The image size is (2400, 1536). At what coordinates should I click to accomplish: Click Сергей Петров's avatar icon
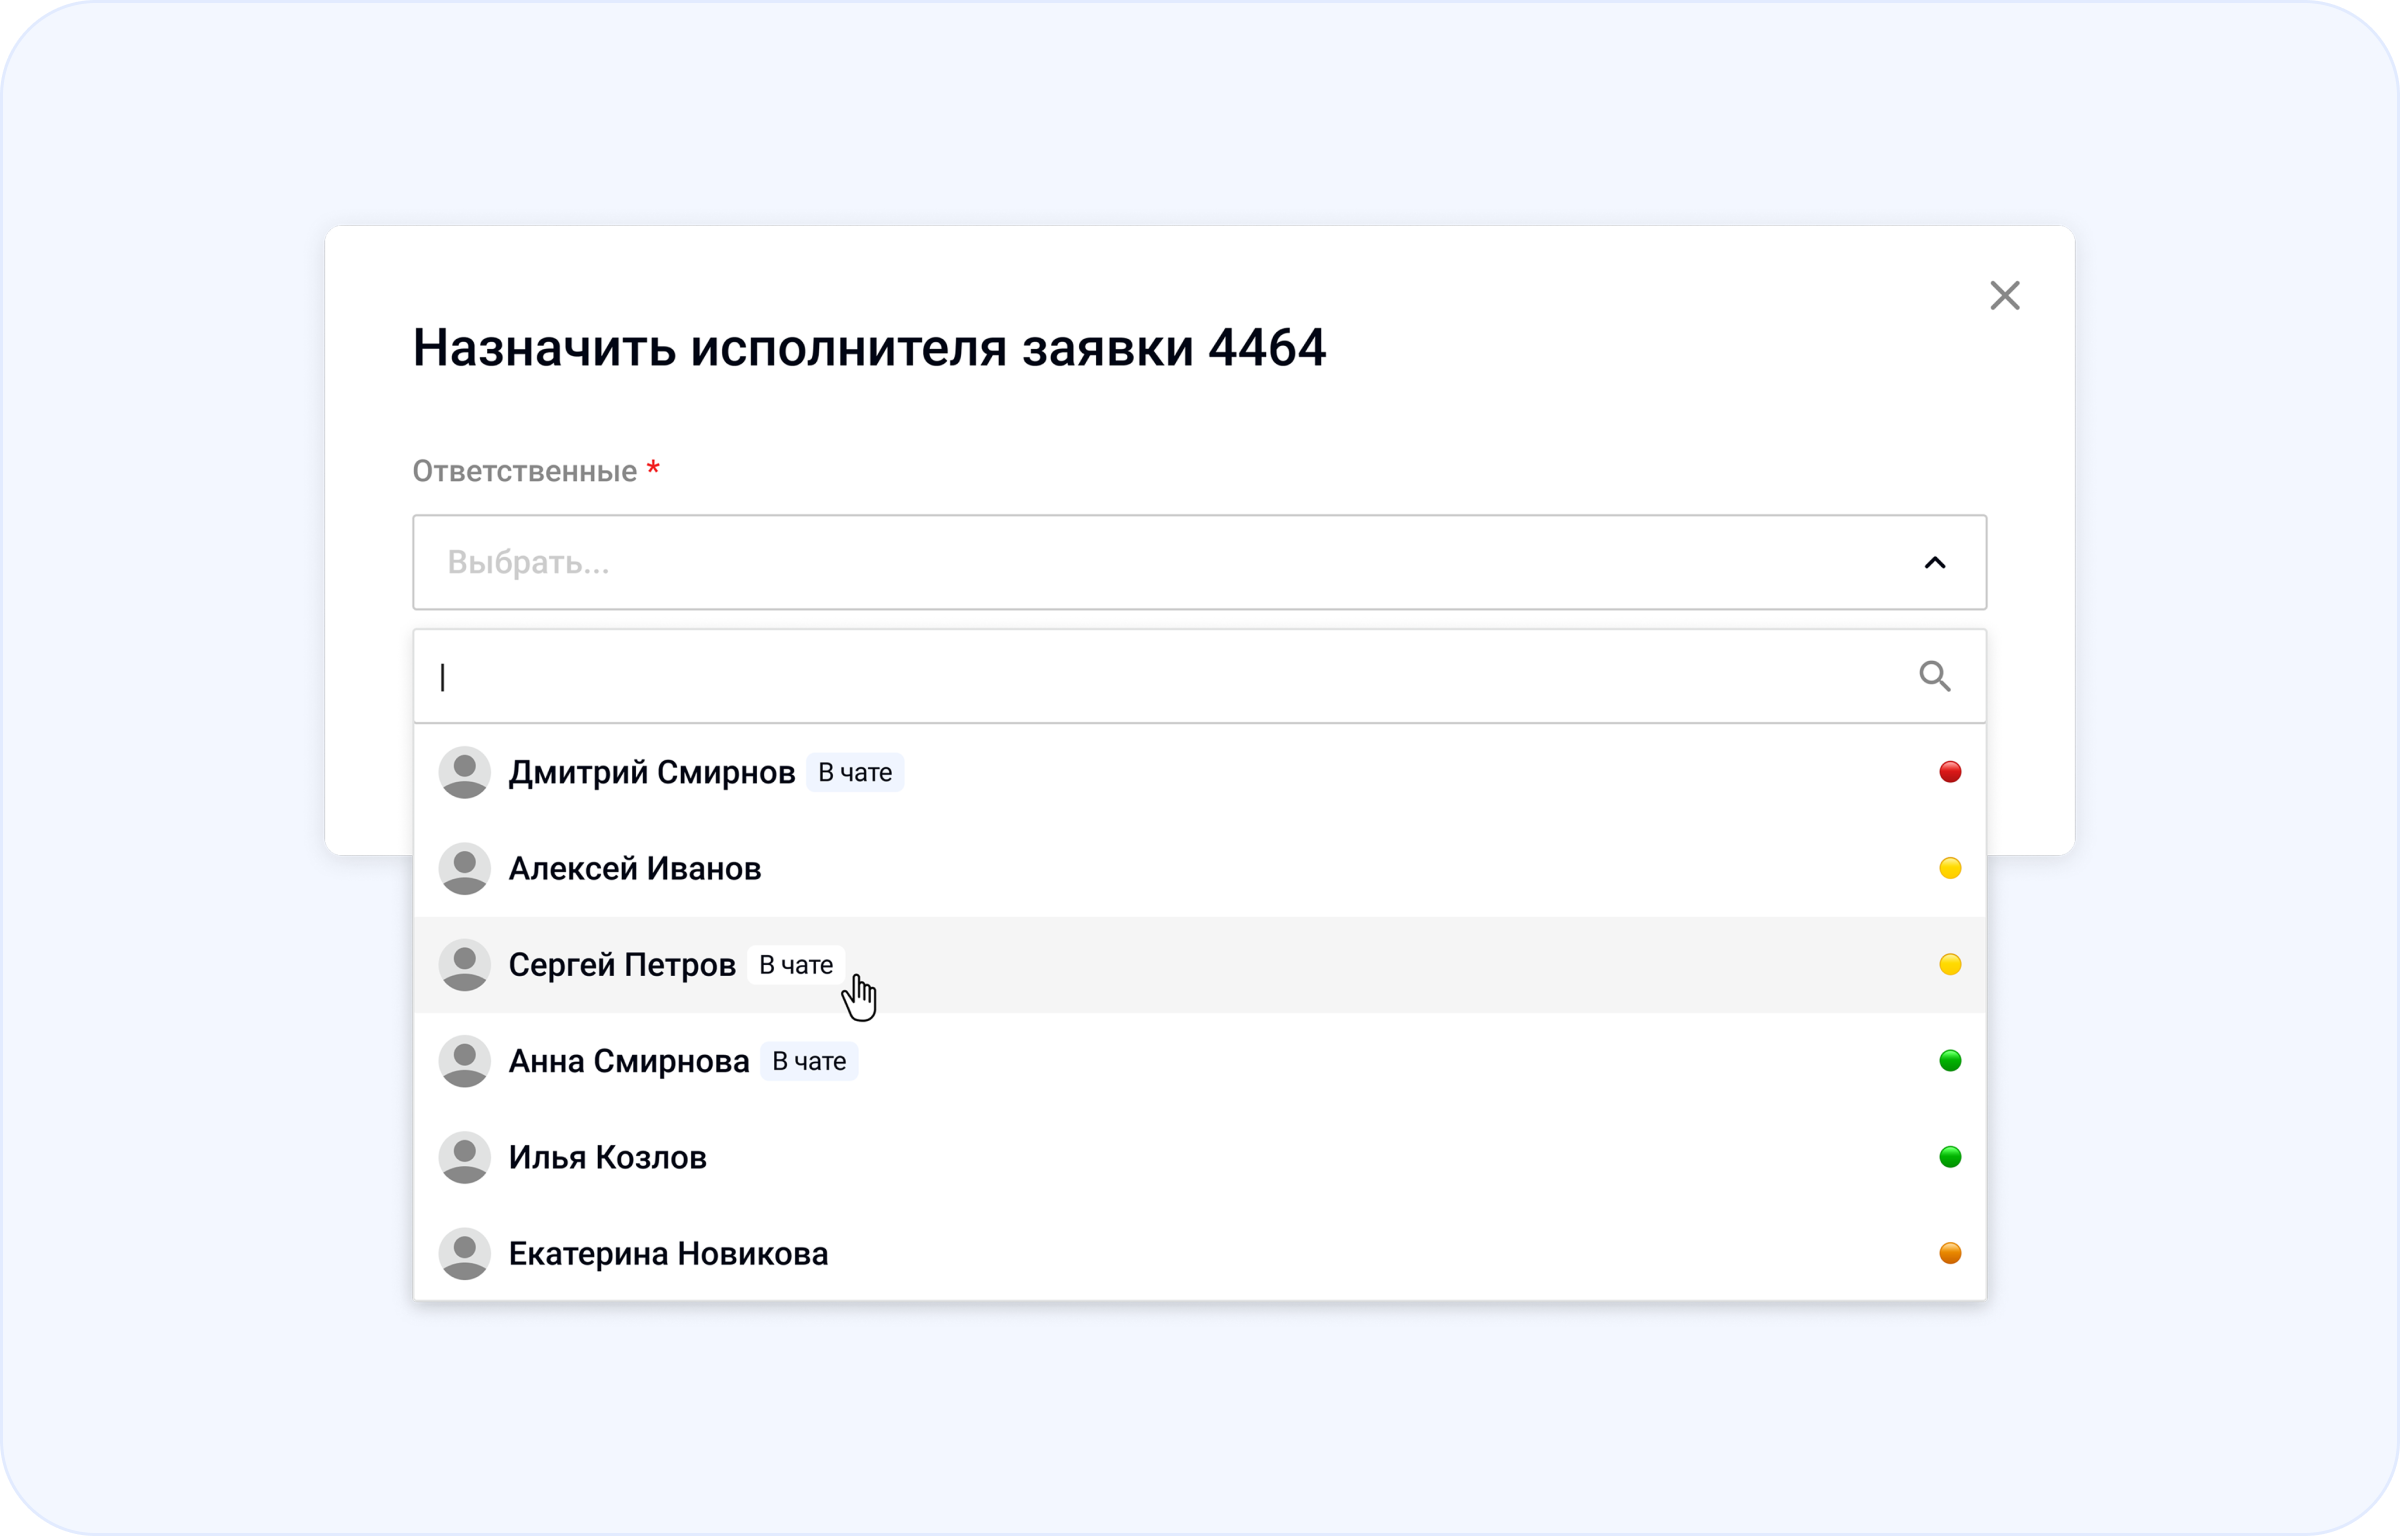(x=464, y=964)
